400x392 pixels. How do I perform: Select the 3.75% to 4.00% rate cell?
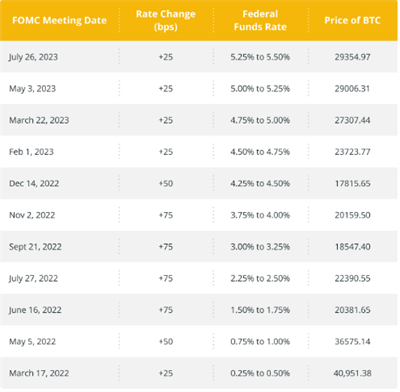click(260, 215)
